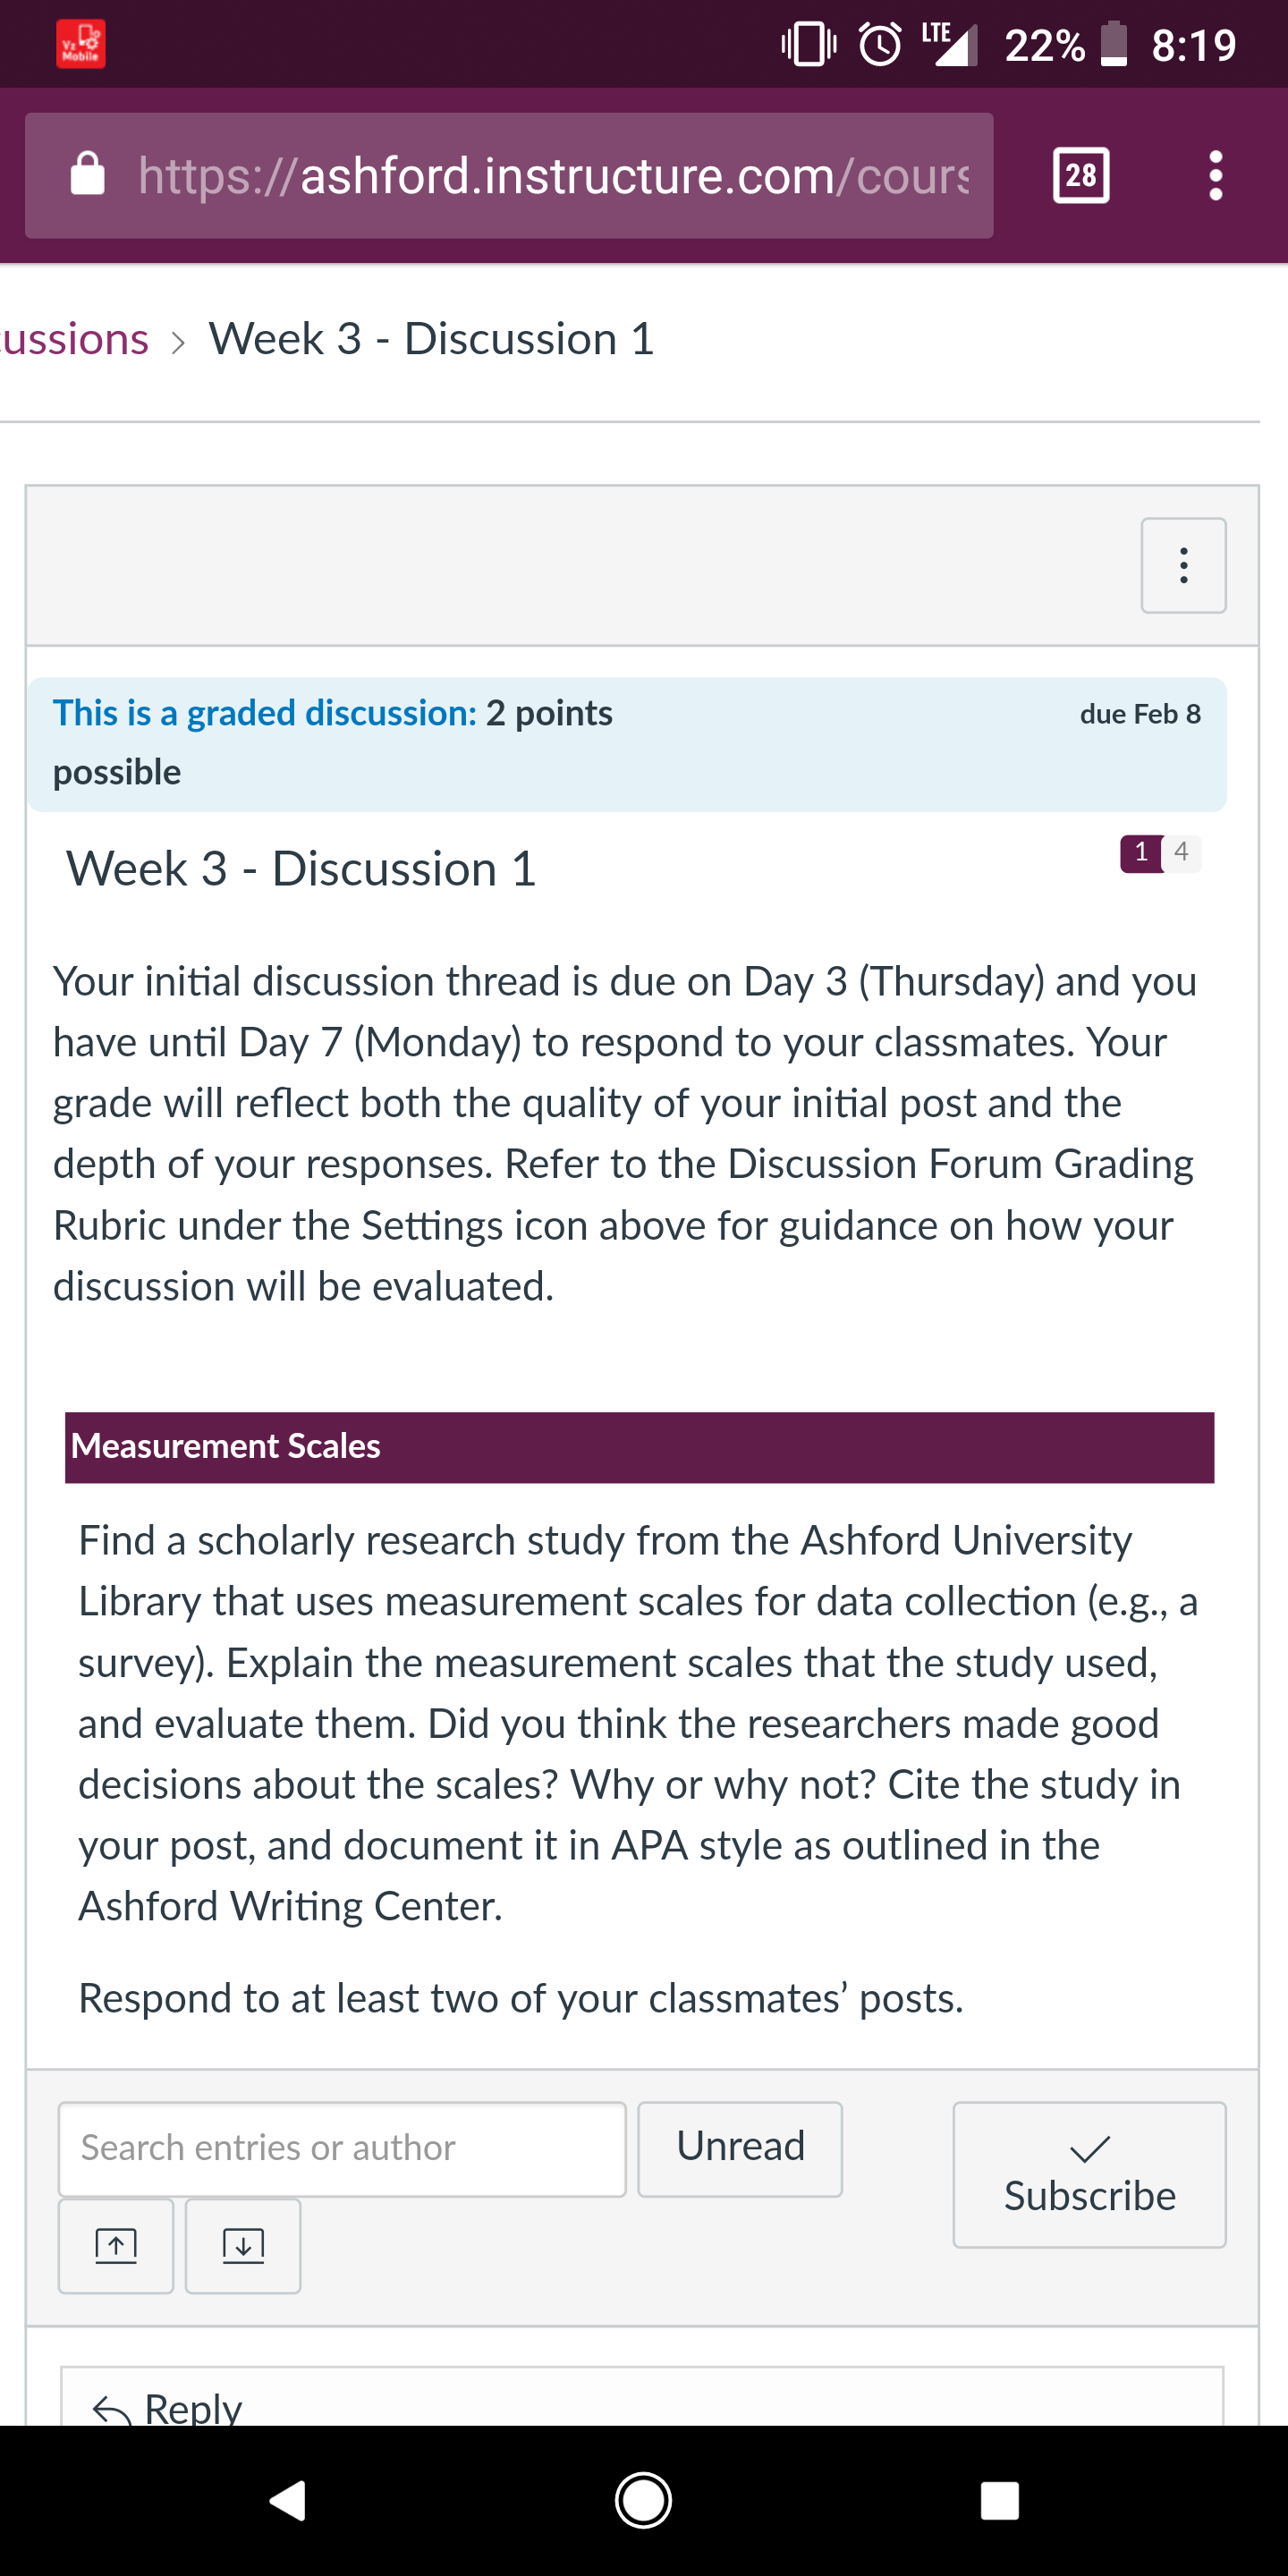Open the browser tab switcher showing 28
The height and width of the screenshot is (2576, 1288).
1081,176
